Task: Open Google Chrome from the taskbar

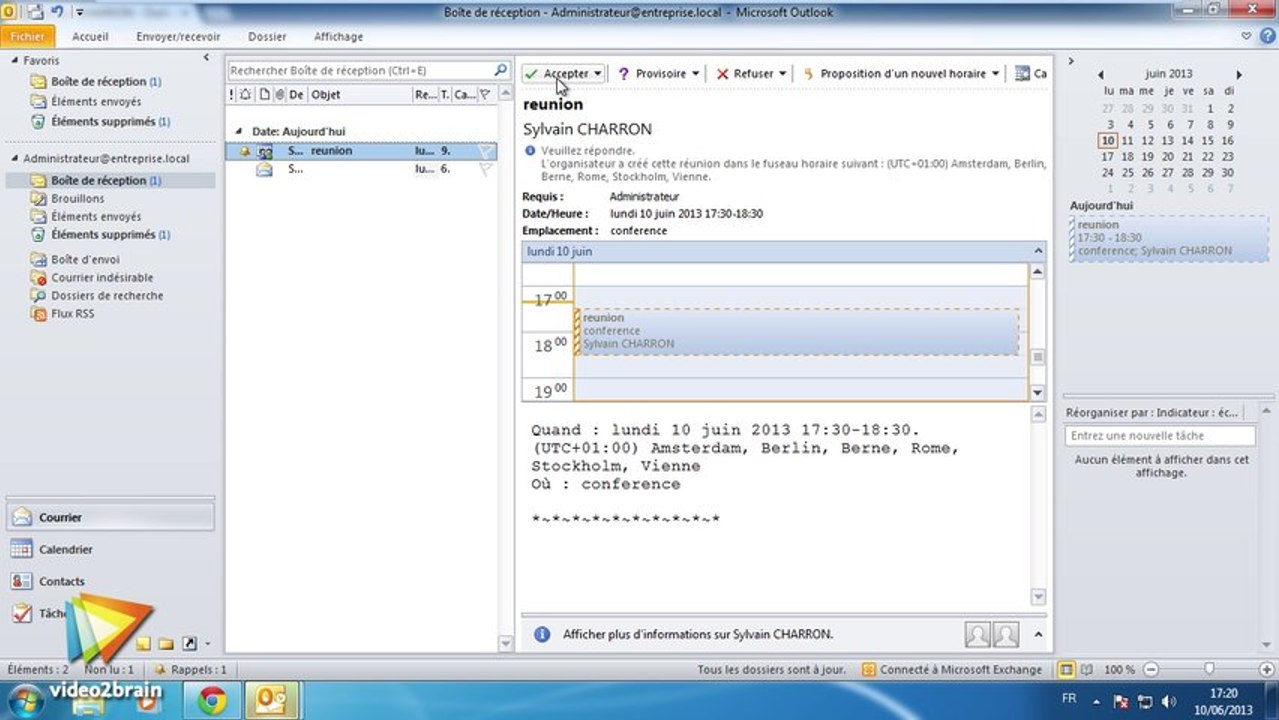Action: coord(211,700)
